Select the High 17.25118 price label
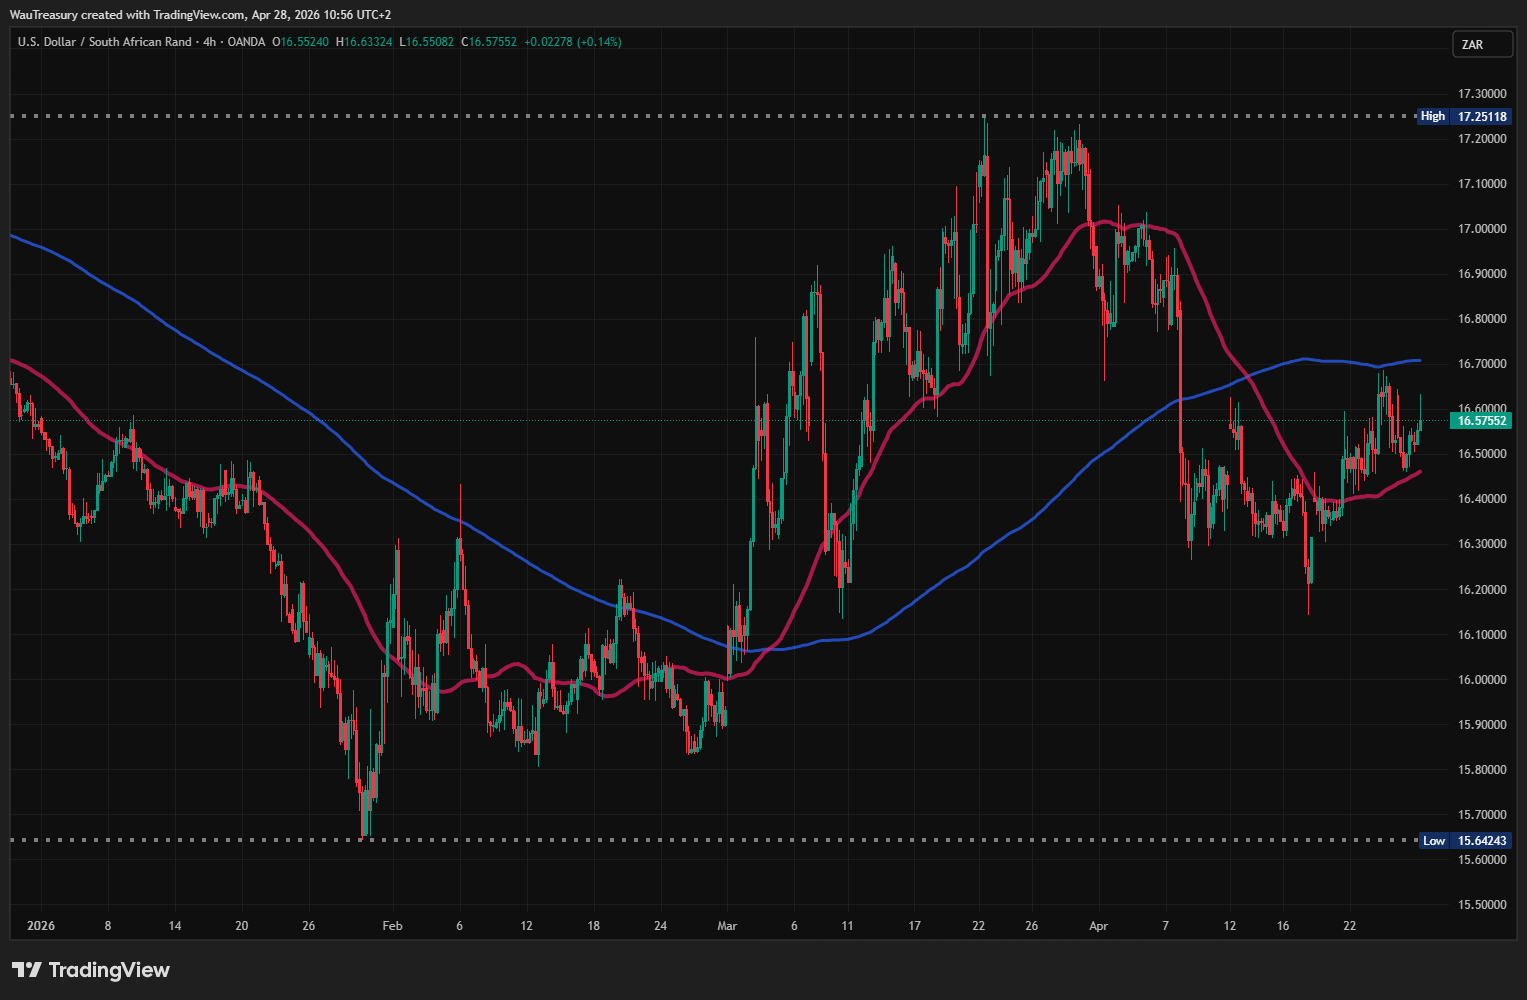The width and height of the screenshot is (1527, 1000). point(1464,117)
